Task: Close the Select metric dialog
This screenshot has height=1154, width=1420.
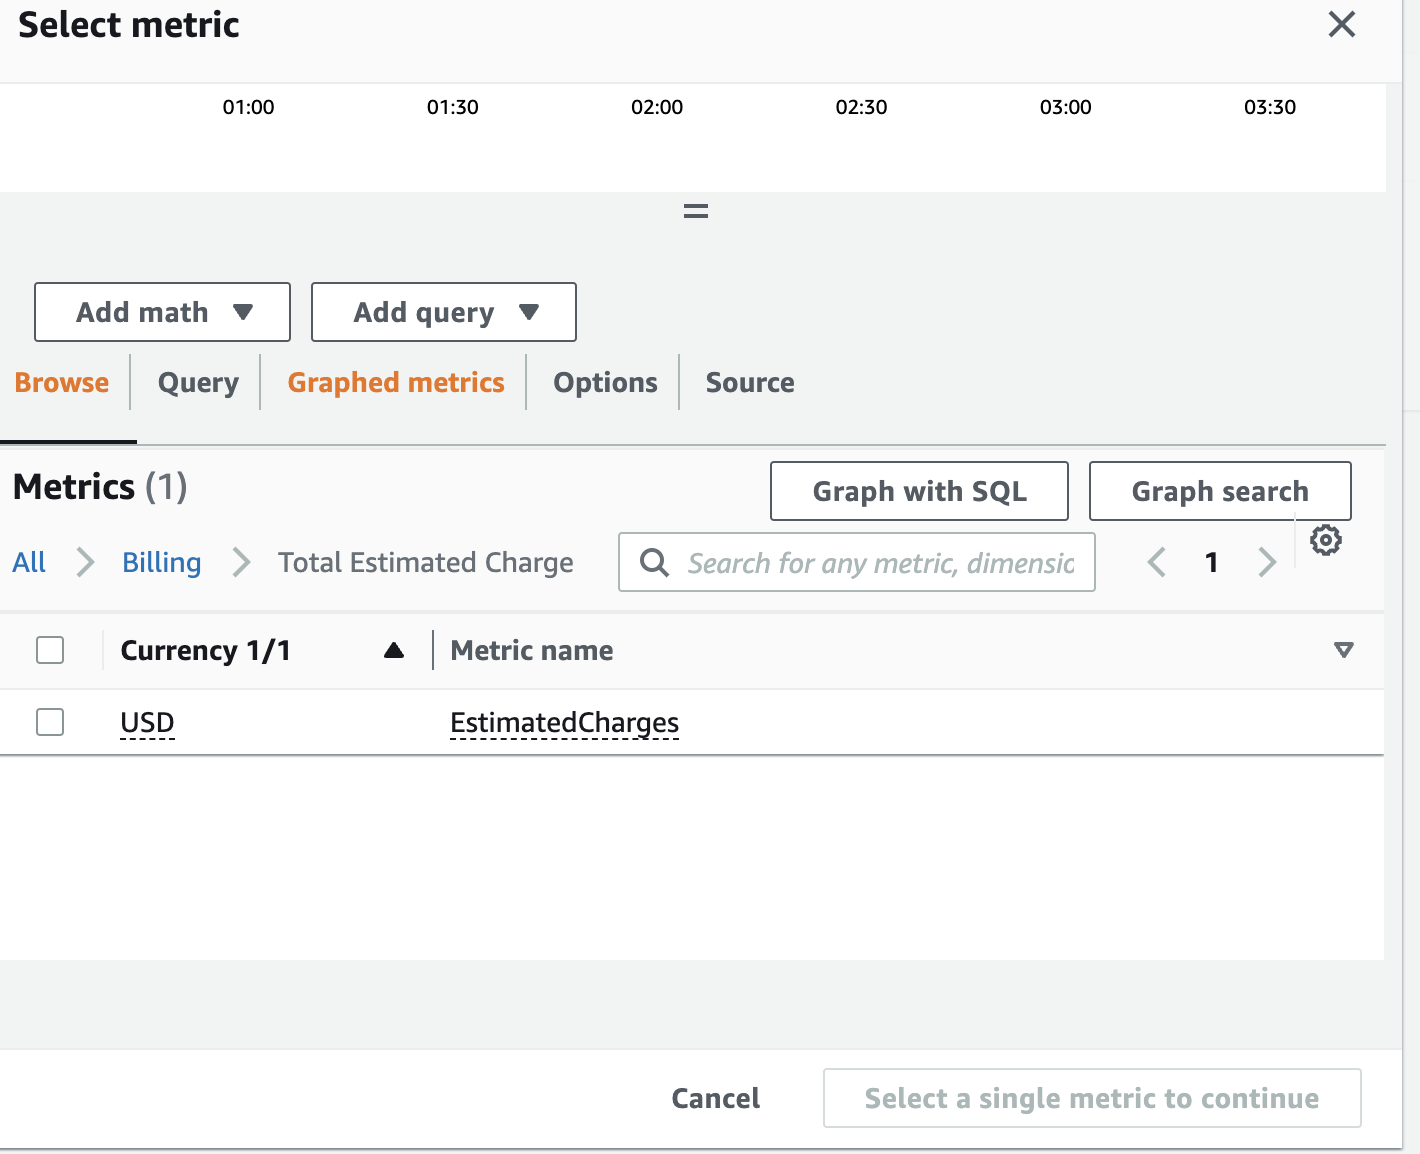Action: tap(1341, 25)
